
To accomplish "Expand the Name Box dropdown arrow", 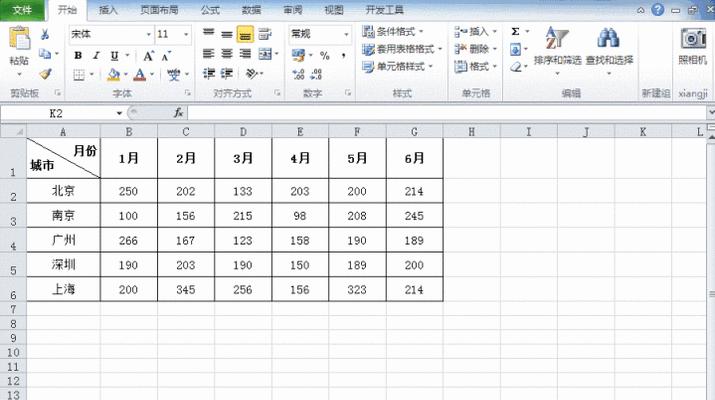I will 119,113.
